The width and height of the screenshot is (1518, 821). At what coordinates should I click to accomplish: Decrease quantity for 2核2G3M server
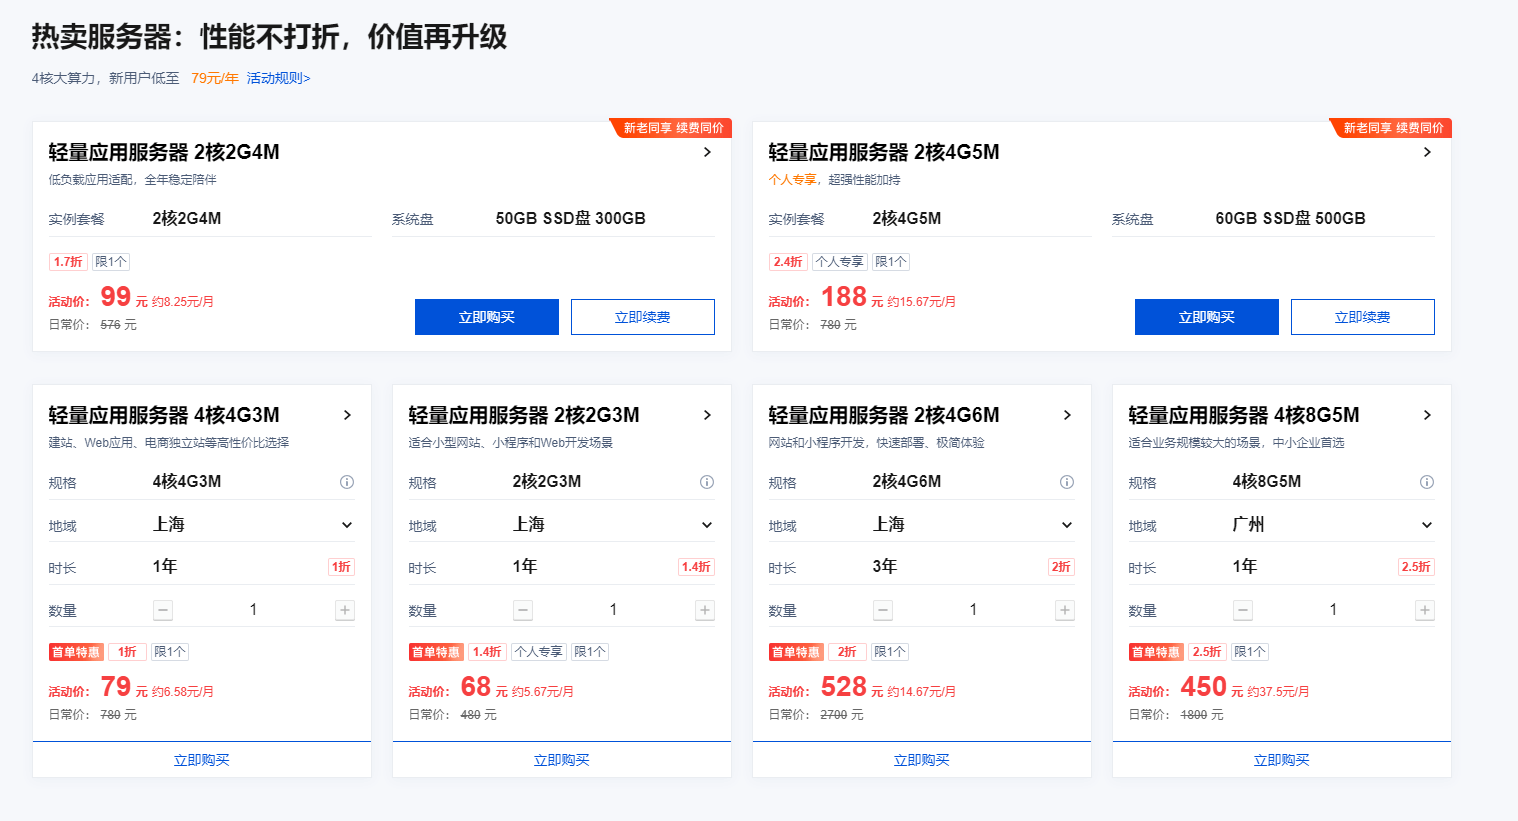tap(523, 610)
